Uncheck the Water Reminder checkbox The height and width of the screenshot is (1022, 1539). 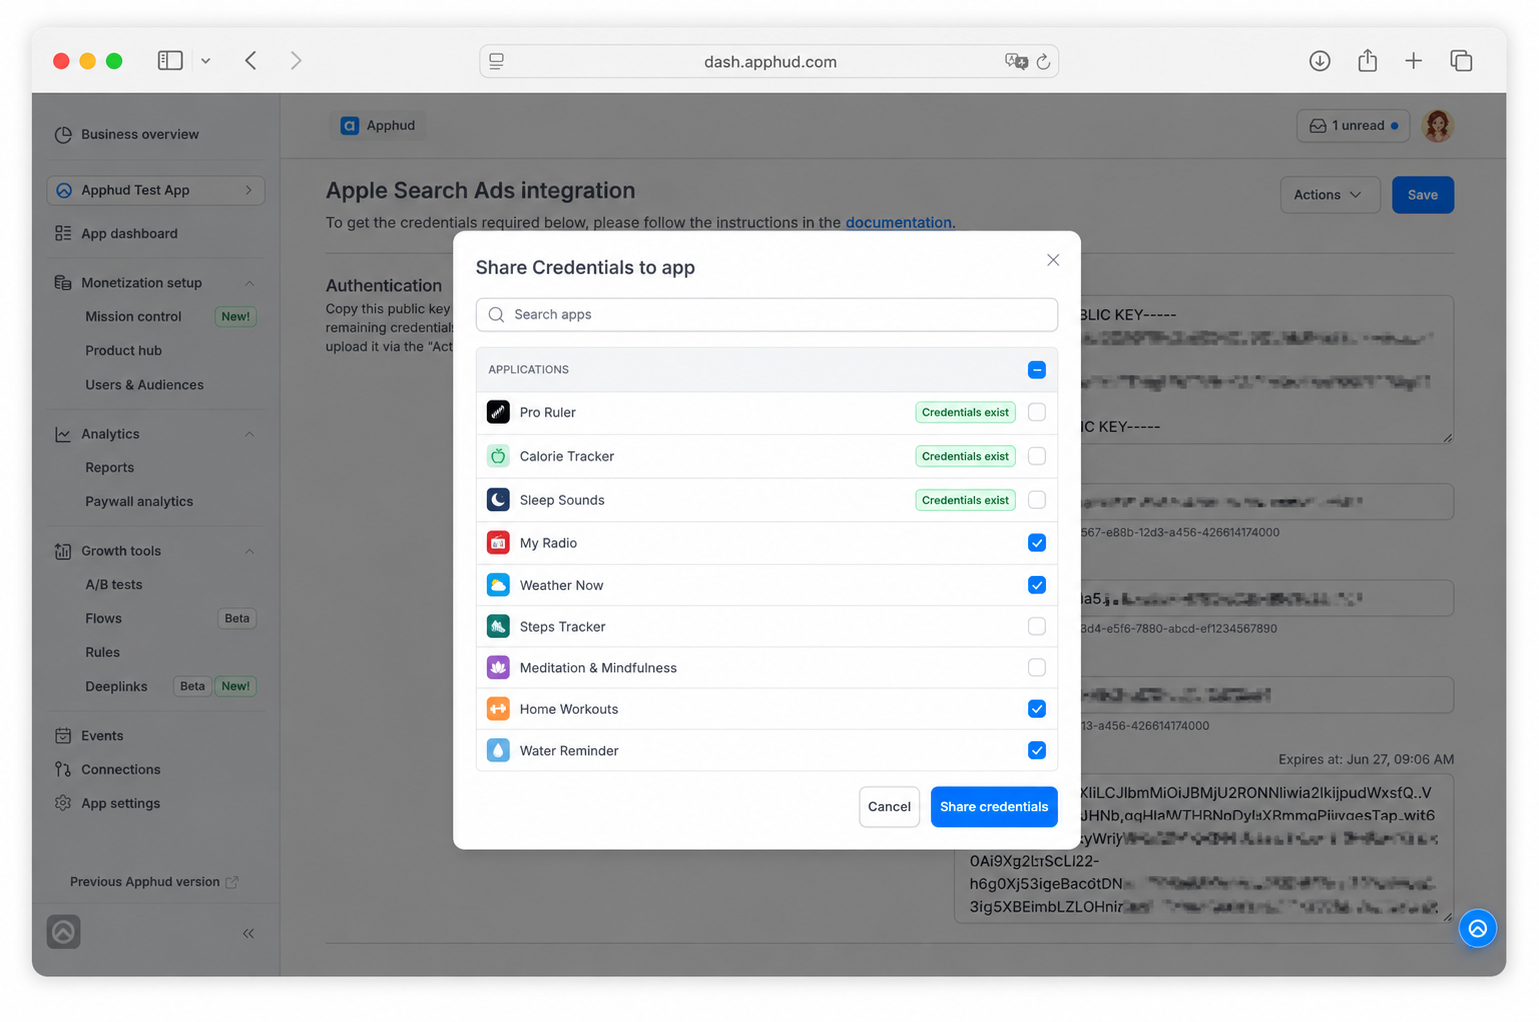(1037, 750)
